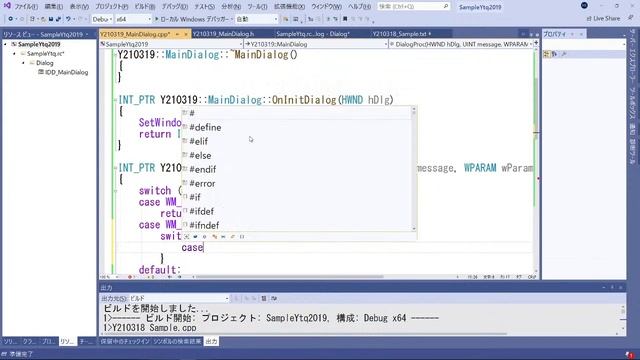Select #endif in the completion list
Viewport: 640px width, 360px height.
(x=297, y=169)
